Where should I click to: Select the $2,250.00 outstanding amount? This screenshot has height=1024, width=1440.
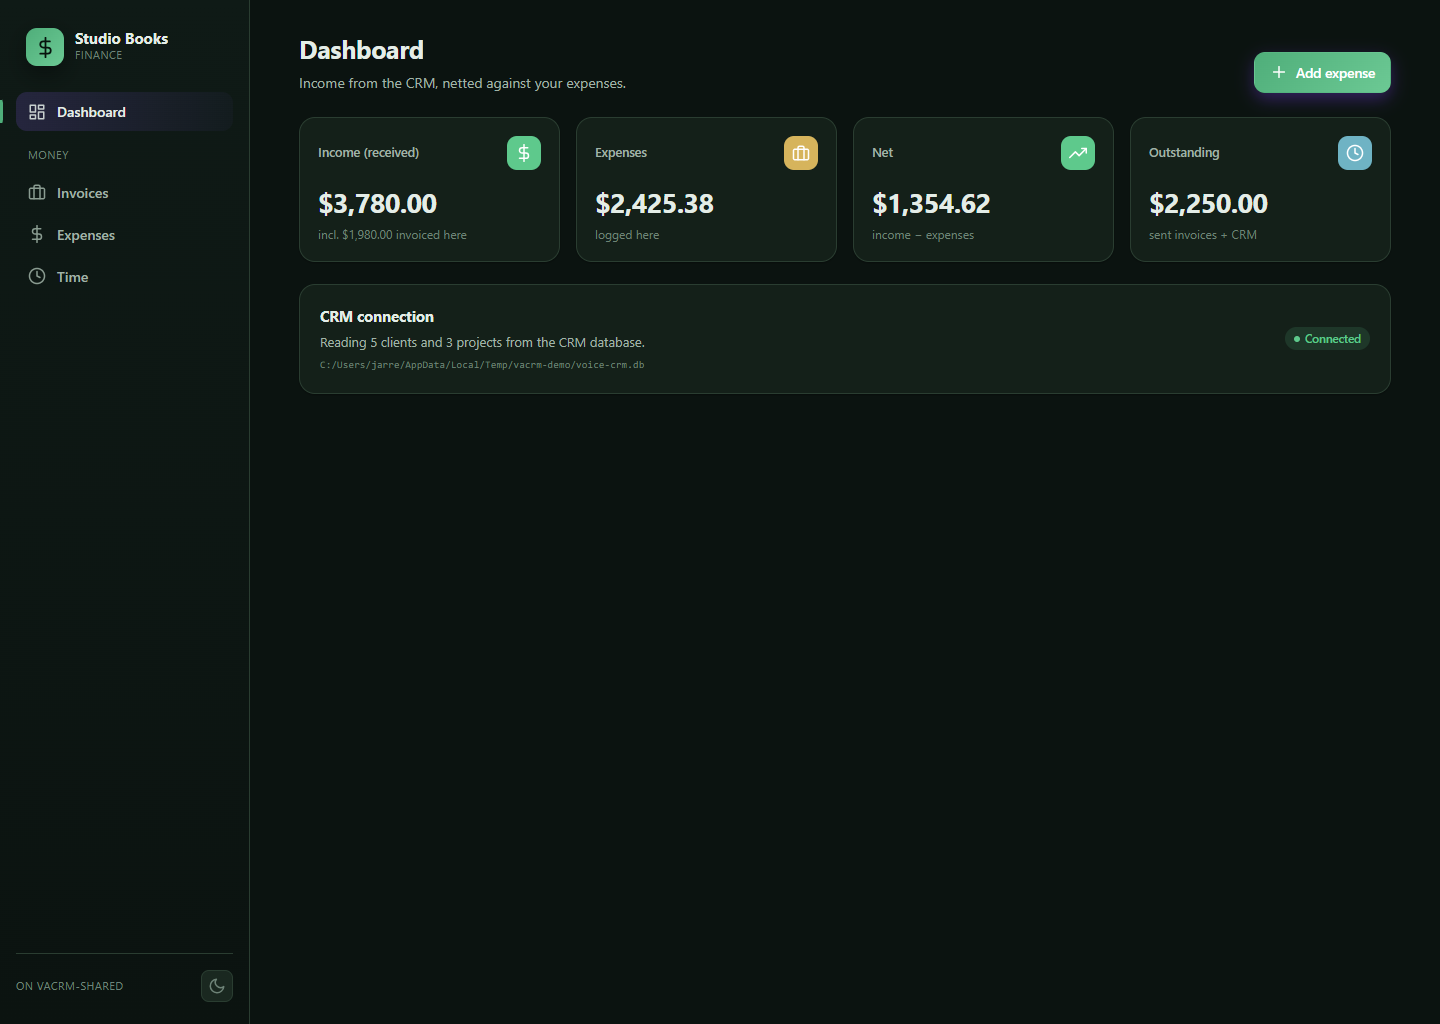point(1208,204)
